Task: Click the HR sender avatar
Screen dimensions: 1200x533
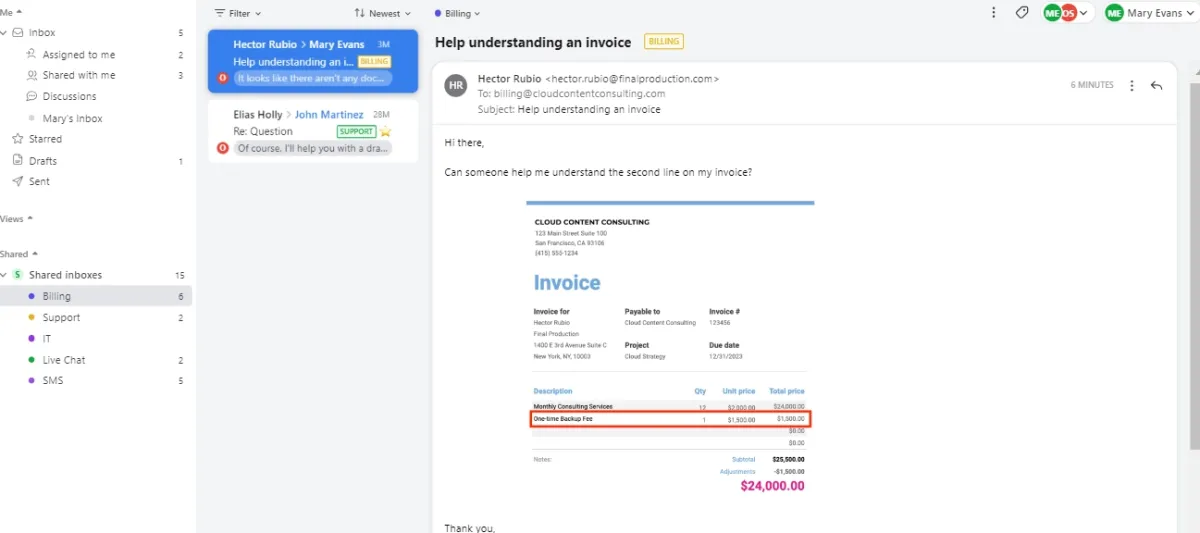Action: [456, 86]
